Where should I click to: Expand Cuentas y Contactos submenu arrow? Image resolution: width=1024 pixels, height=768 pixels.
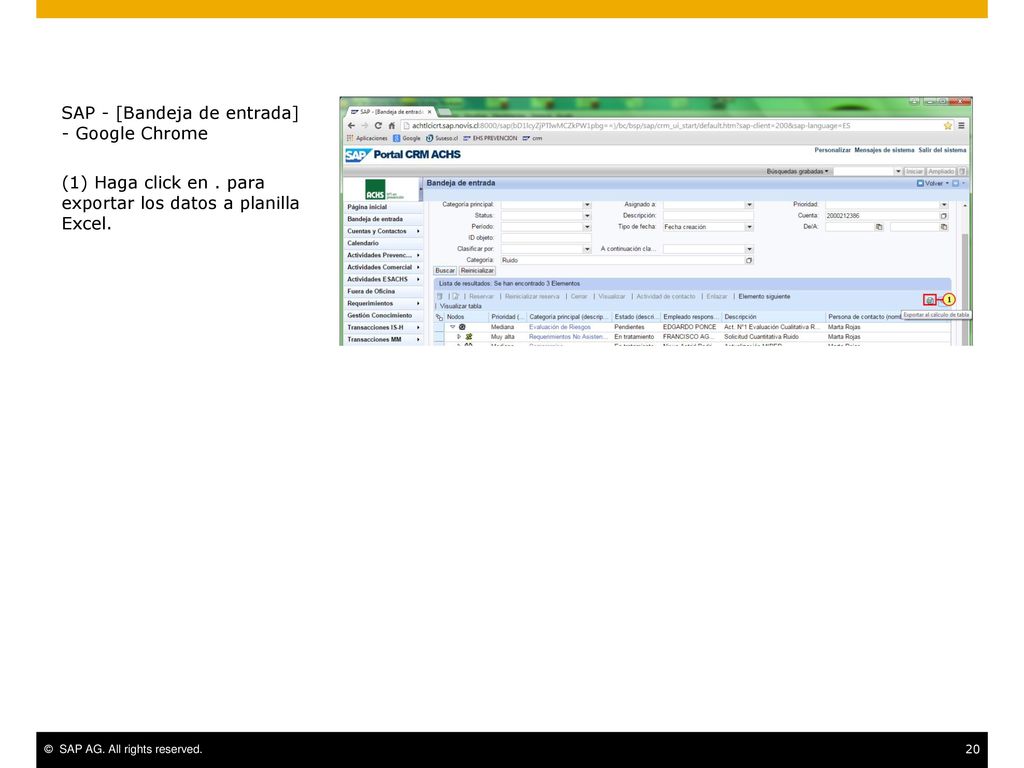coord(418,231)
